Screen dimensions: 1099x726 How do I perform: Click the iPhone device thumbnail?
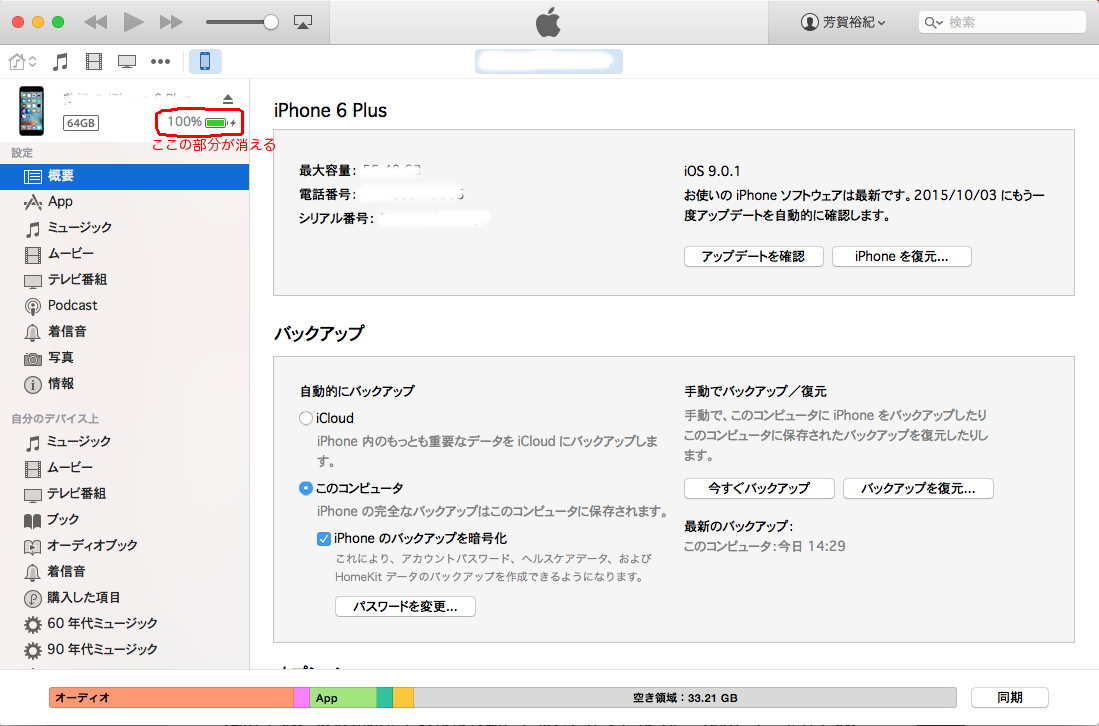32,111
